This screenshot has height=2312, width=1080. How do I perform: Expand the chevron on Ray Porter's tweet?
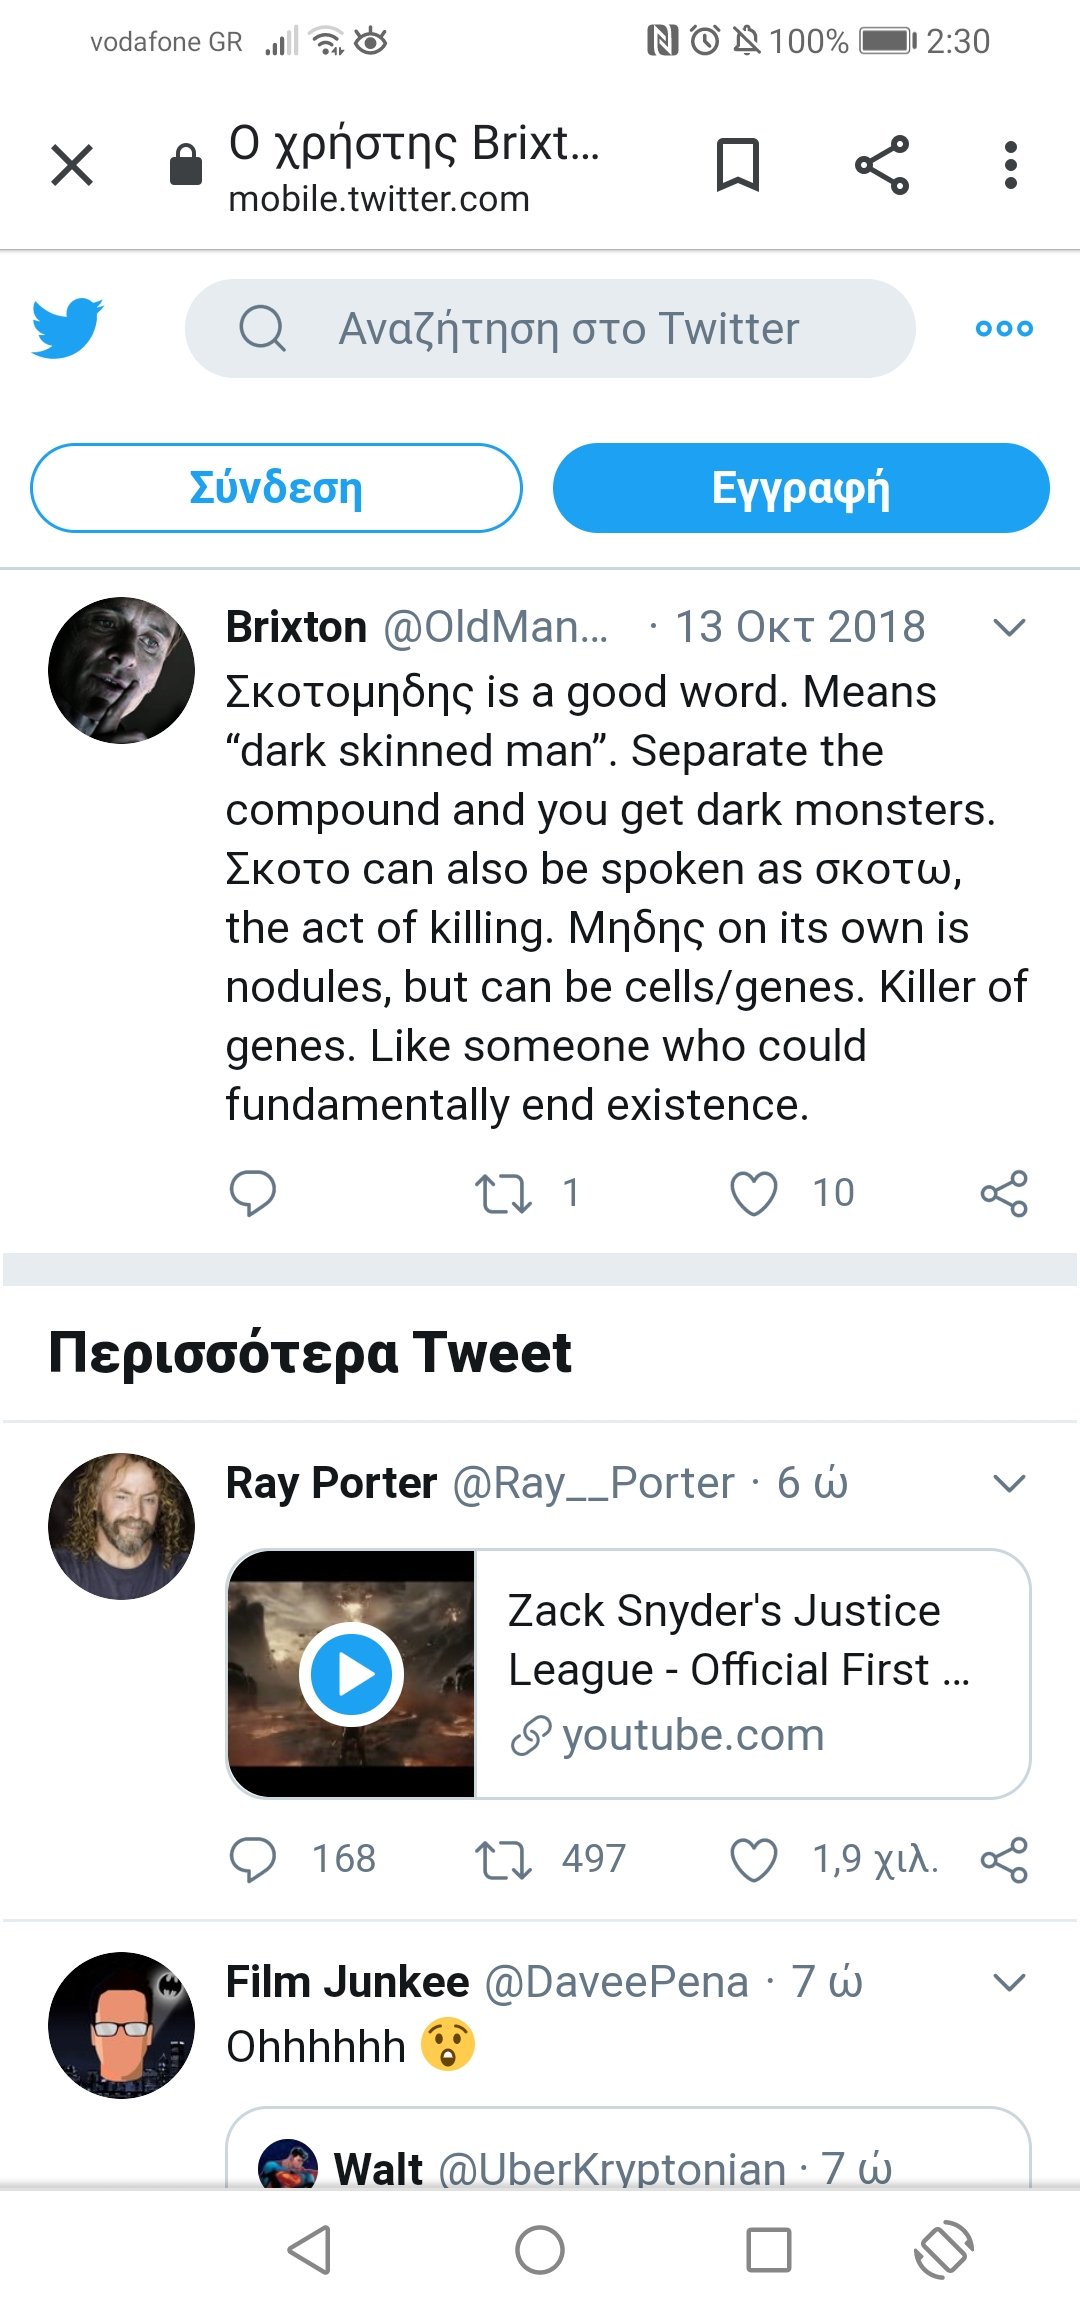1010,1483
